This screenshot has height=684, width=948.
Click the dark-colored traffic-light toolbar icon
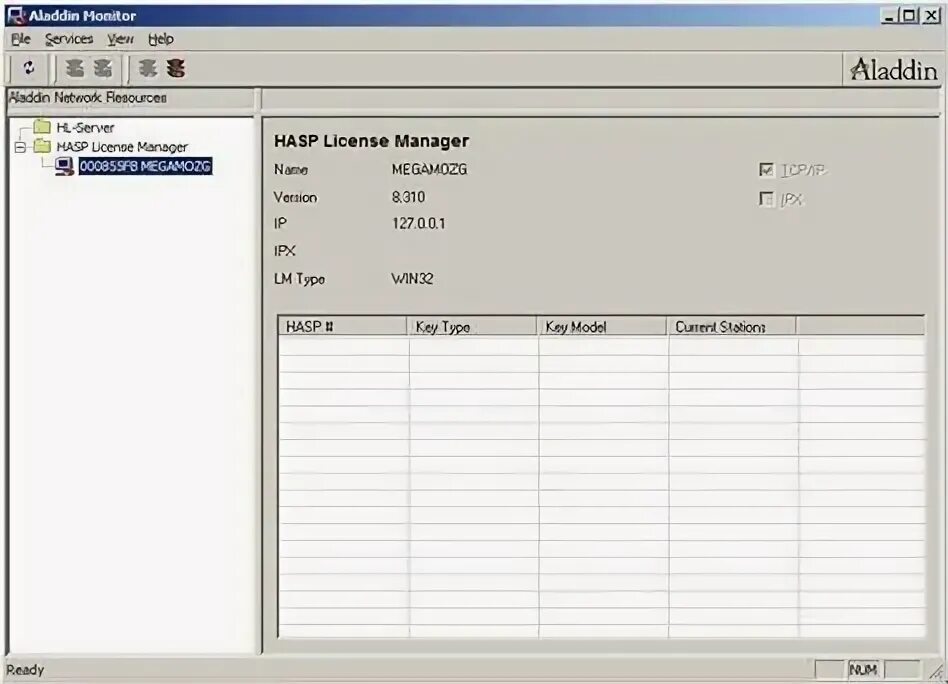(x=175, y=68)
